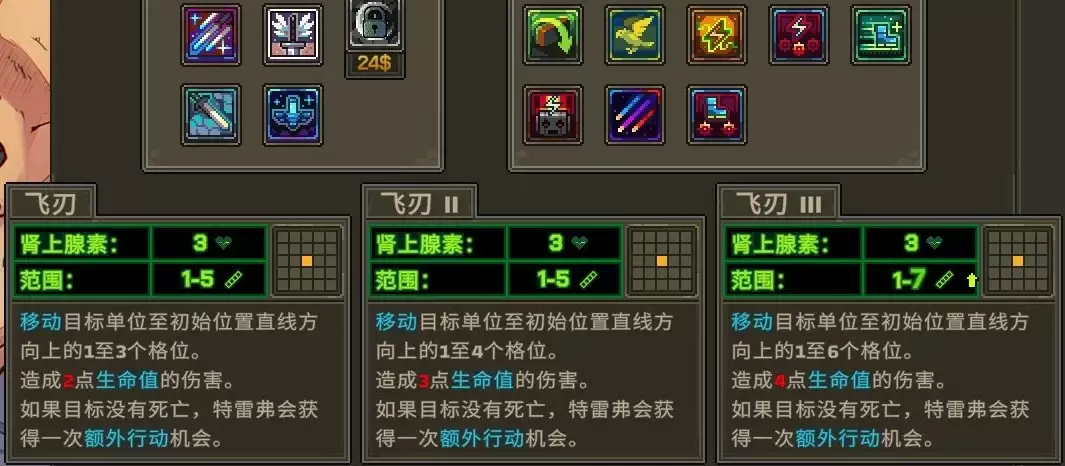The width and height of the screenshot is (1065, 466).
Task: Select the orange lightning bolt skill icon
Action: pyautogui.click(x=717, y=35)
